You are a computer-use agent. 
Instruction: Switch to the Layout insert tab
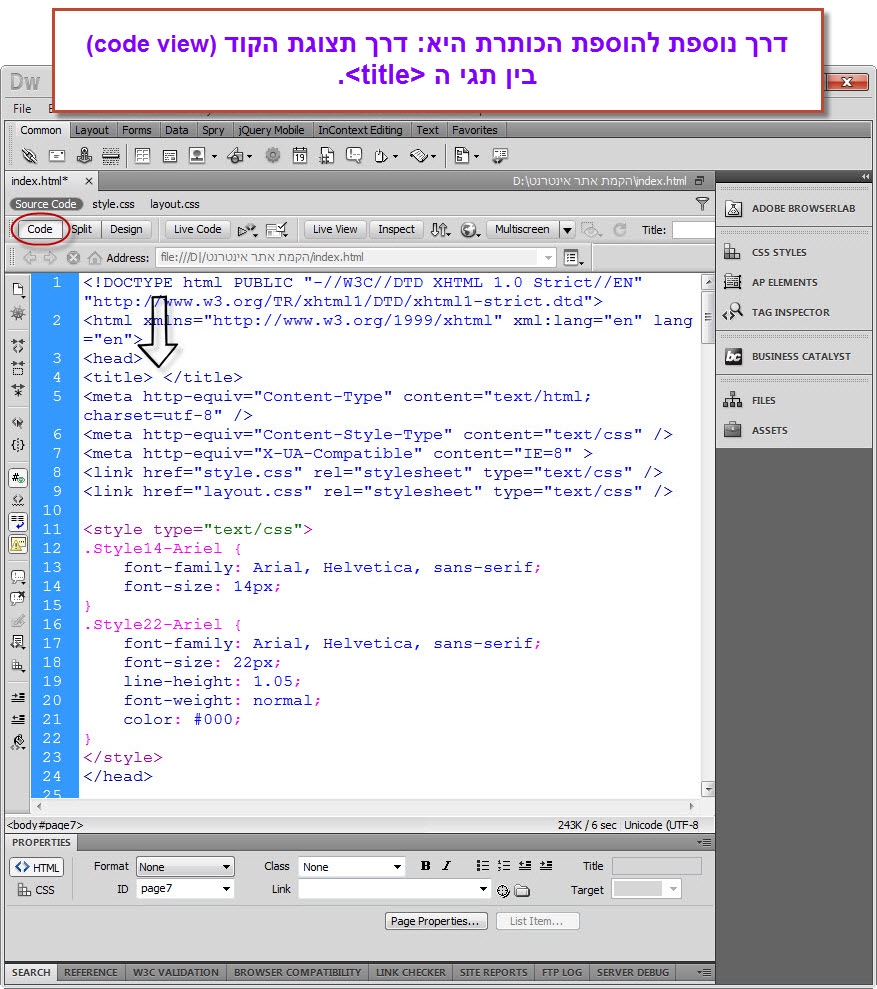pos(92,130)
